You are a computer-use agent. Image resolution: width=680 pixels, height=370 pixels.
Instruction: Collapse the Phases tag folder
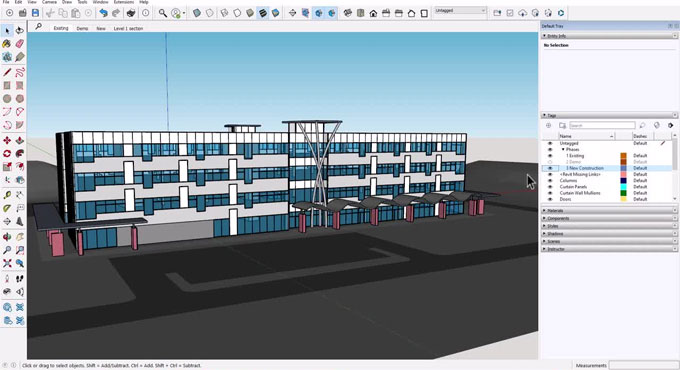(x=563, y=149)
